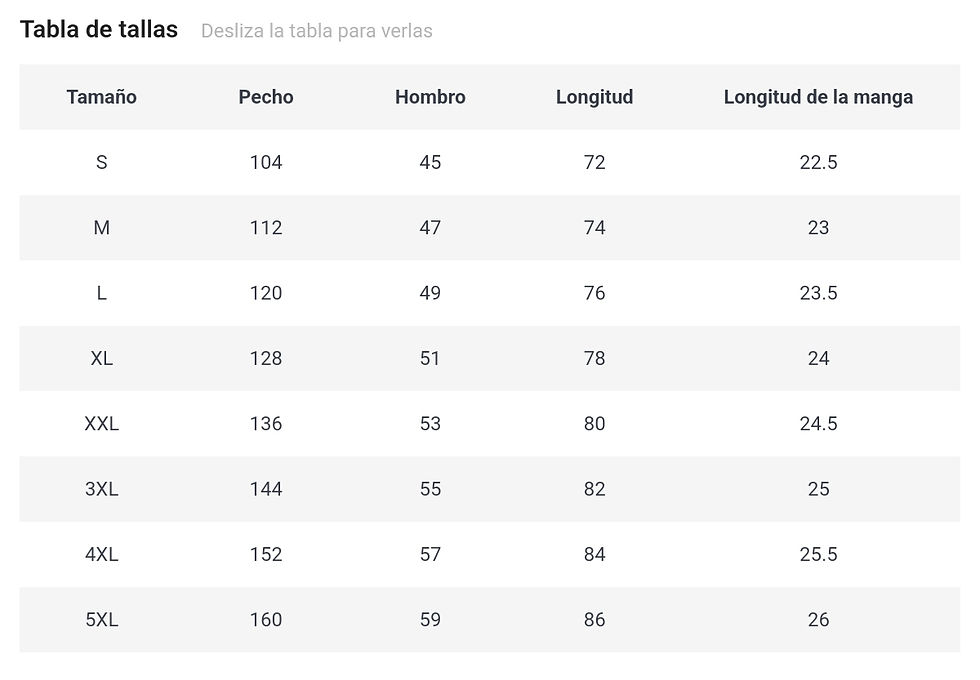Click the 'Desliza la tabla para verlas' hint
Image resolution: width=980 pixels, height=680 pixels.
(x=316, y=31)
